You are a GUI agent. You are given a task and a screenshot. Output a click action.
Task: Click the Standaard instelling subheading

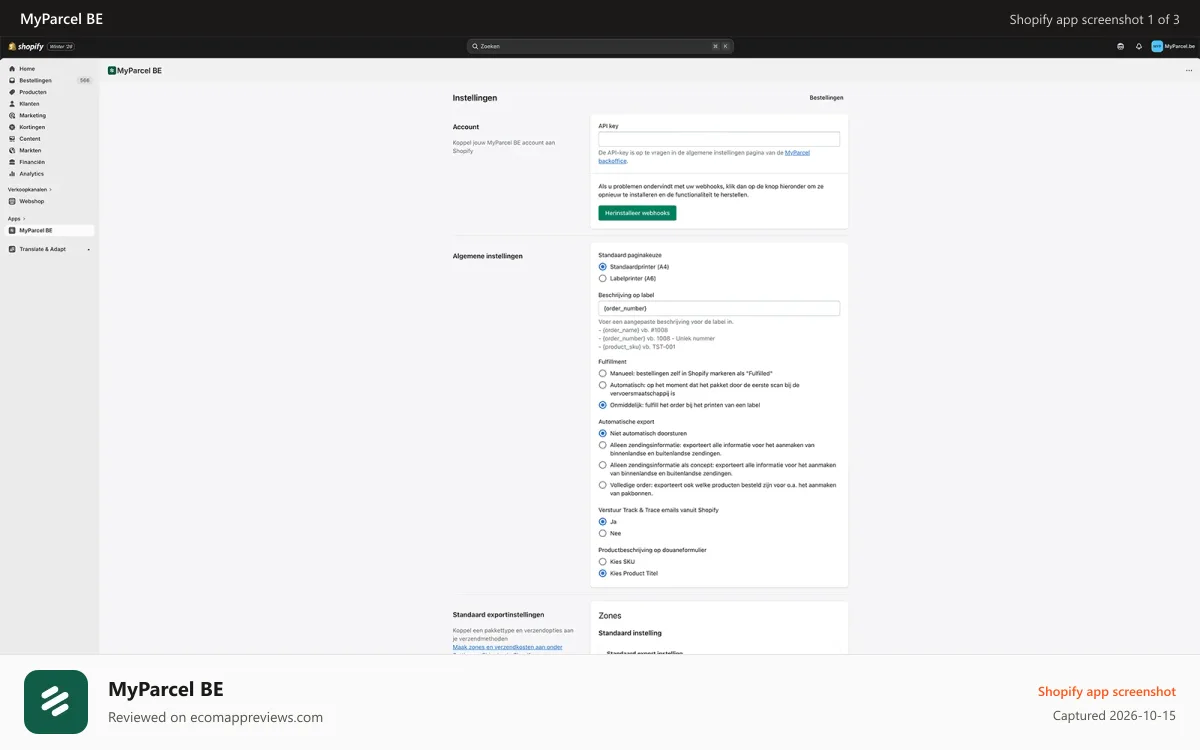tap(630, 633)
